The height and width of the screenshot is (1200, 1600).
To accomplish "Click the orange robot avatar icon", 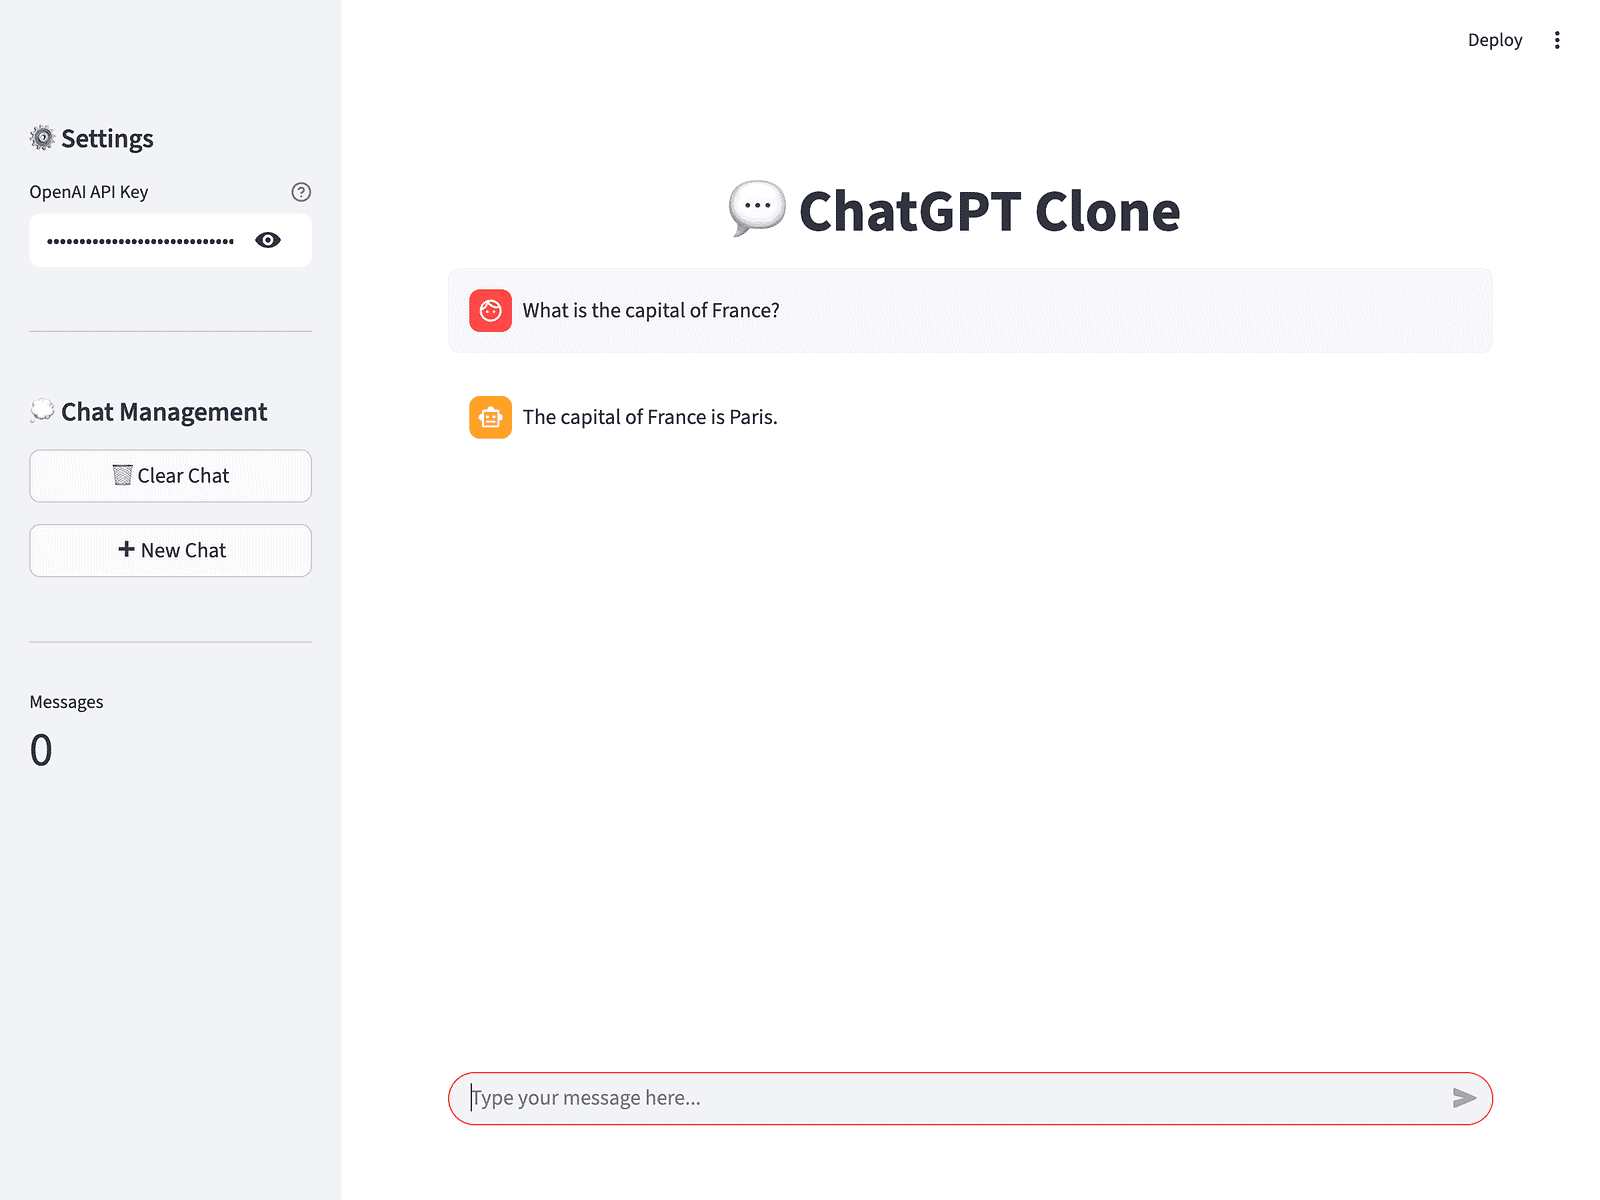I will click(490, 417).
